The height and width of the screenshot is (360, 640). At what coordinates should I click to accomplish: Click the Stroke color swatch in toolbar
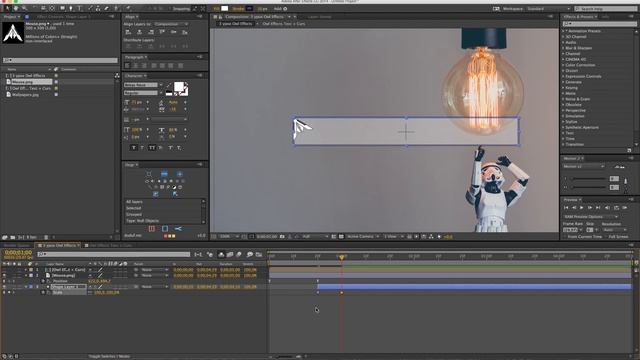point(249,9)
